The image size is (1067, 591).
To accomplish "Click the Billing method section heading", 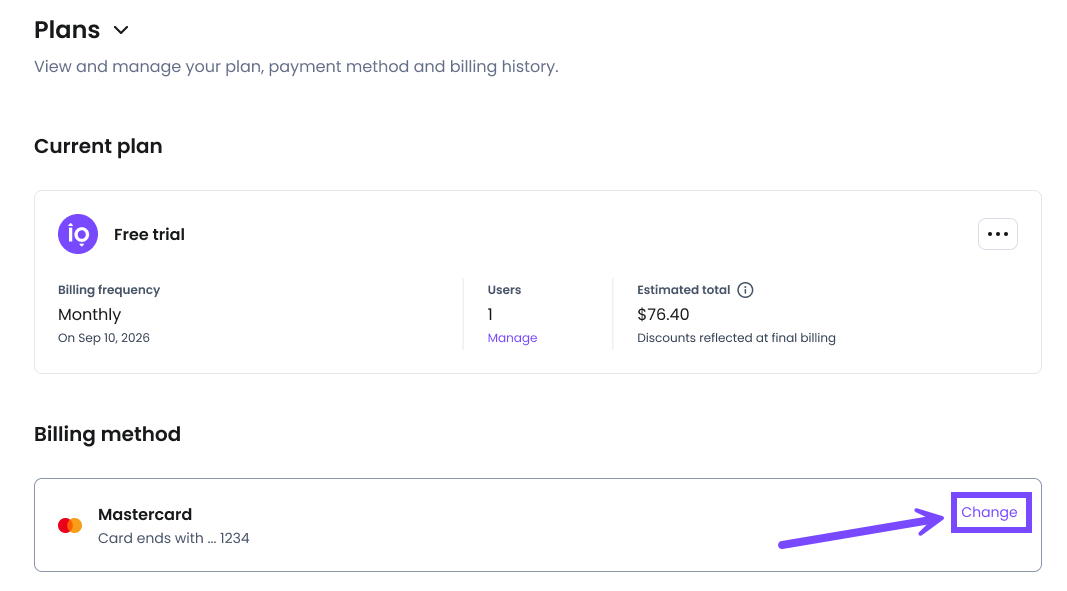I will tap(107, 434).
